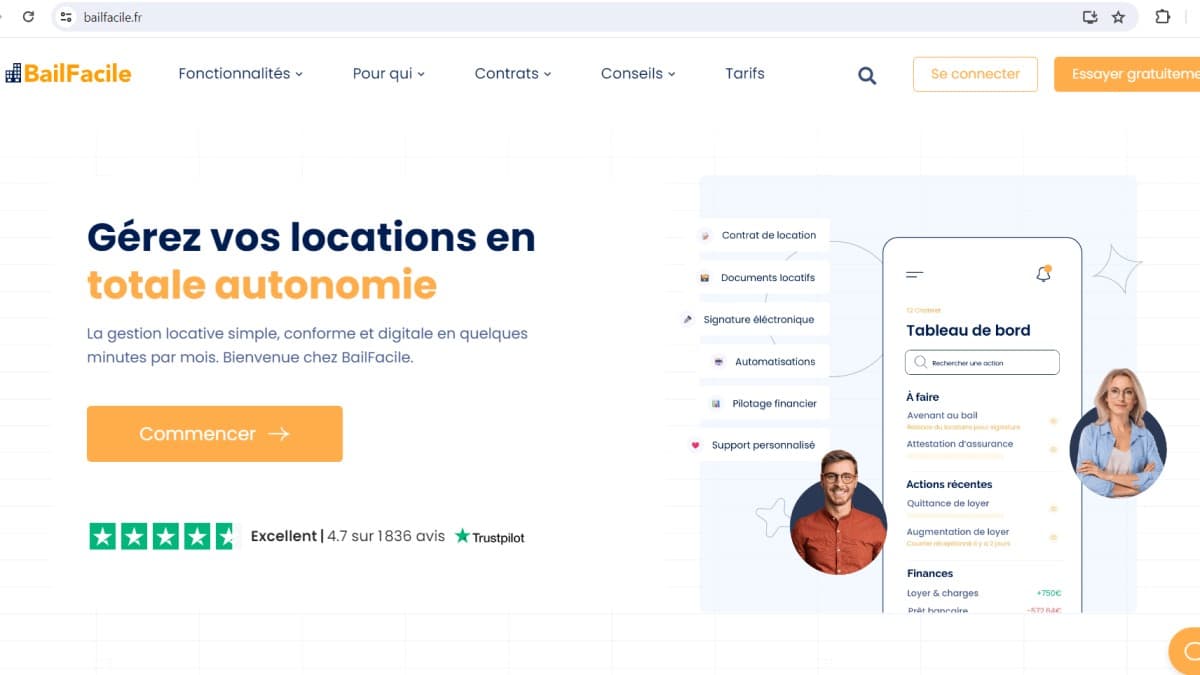Reload the page with the refresh icon
The height and width of the screenshot is (675, 1200).
(28, 17)
